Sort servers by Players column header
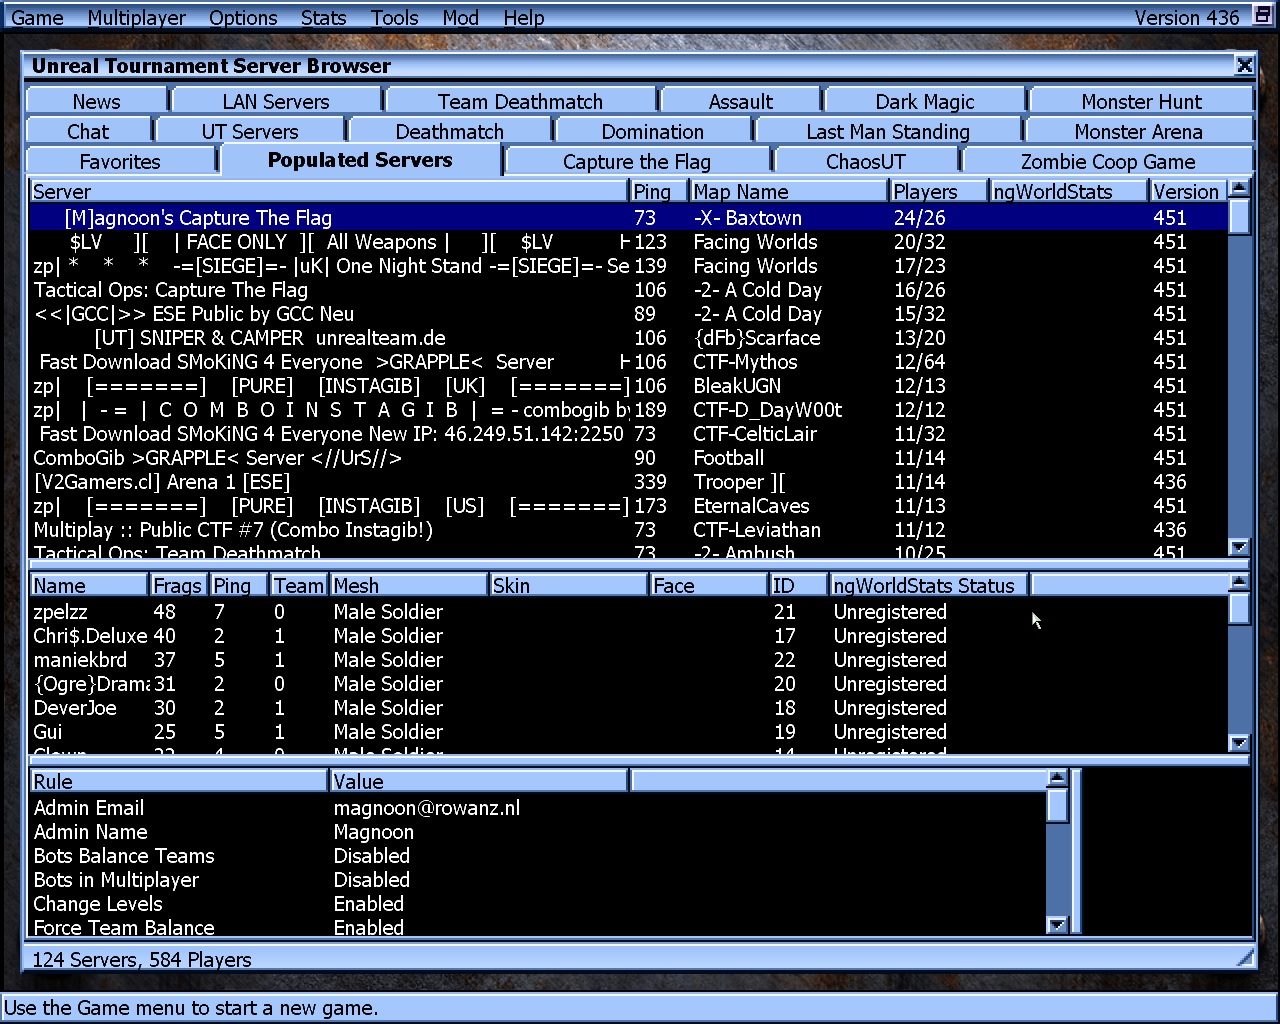 click(939, 191)
